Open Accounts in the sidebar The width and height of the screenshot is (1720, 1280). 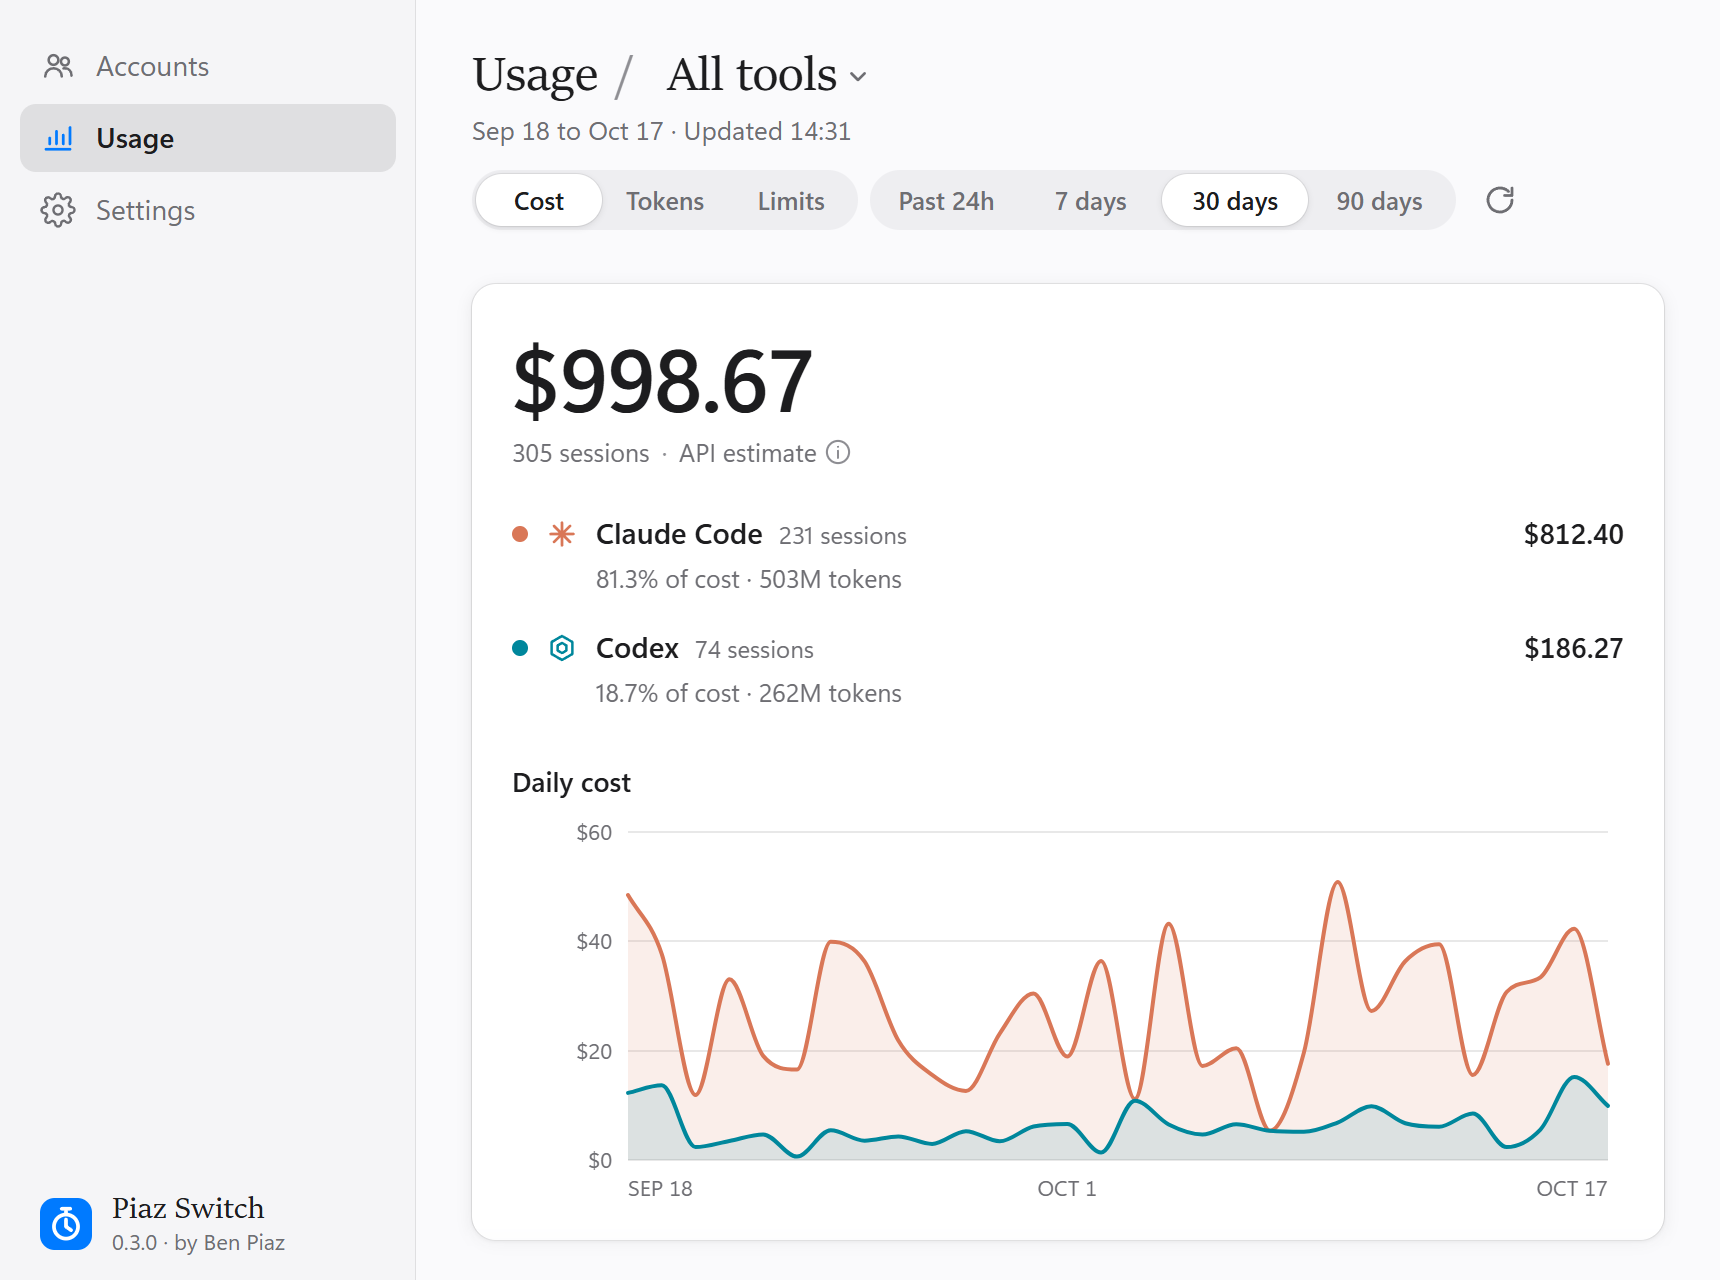tap(208, 66)
